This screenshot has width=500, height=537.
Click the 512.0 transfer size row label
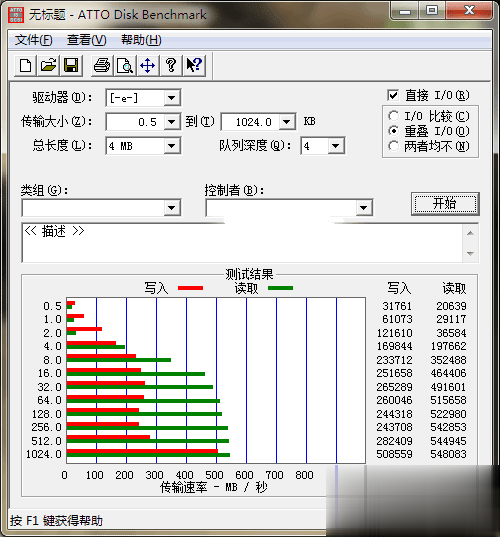point(47,441)
